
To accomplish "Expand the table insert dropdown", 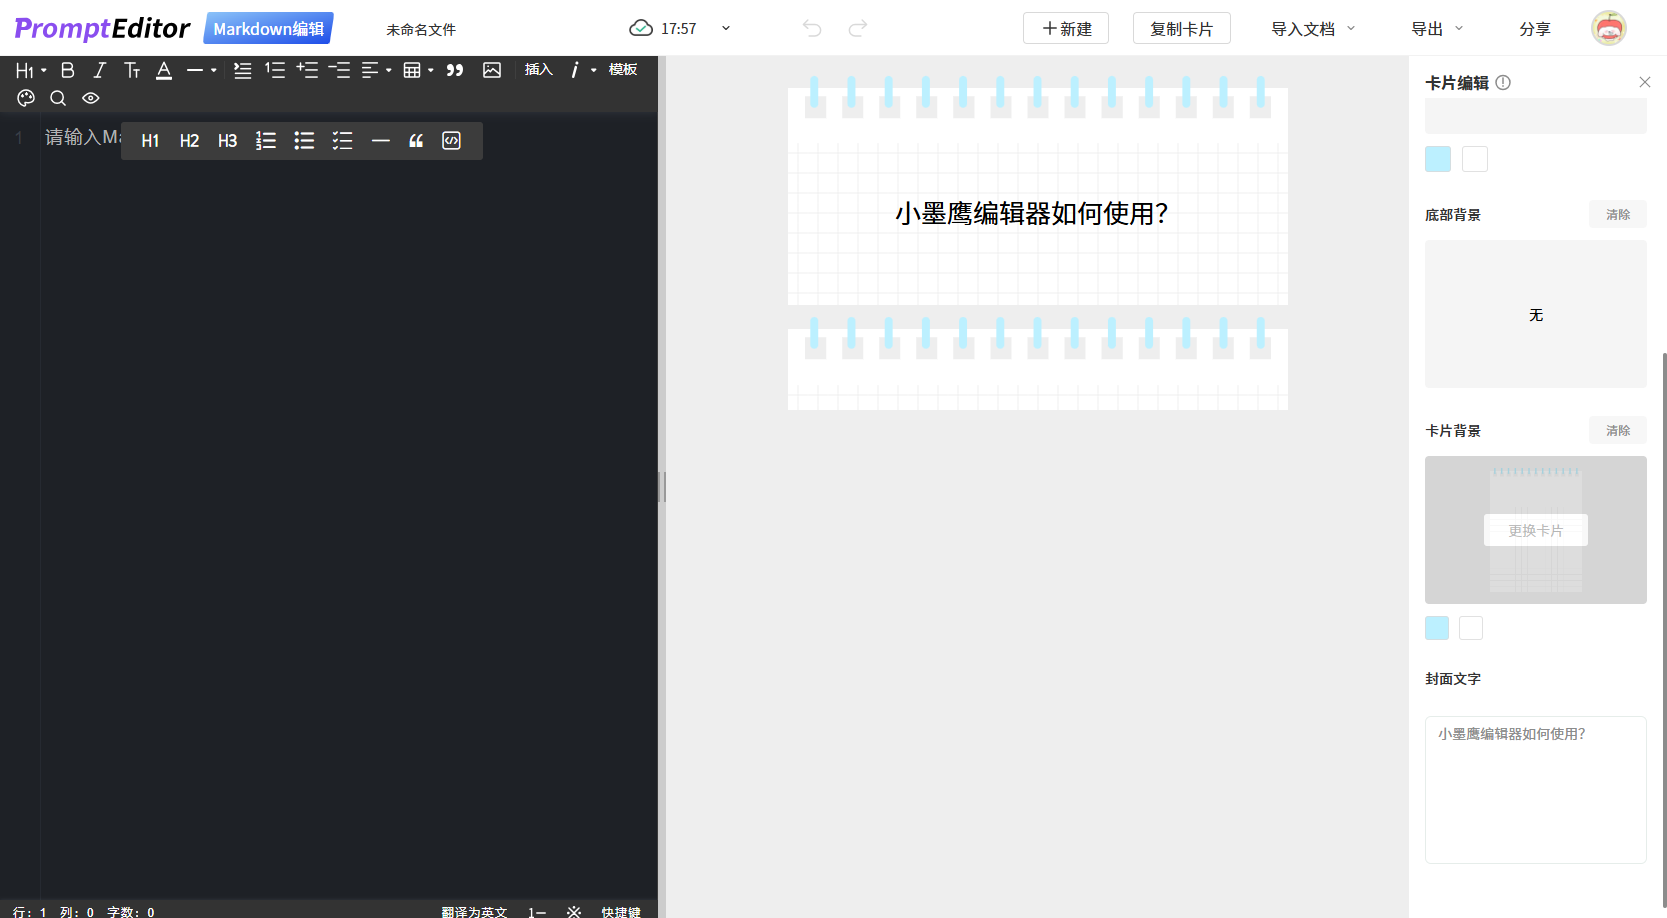I will pos(430,70).
